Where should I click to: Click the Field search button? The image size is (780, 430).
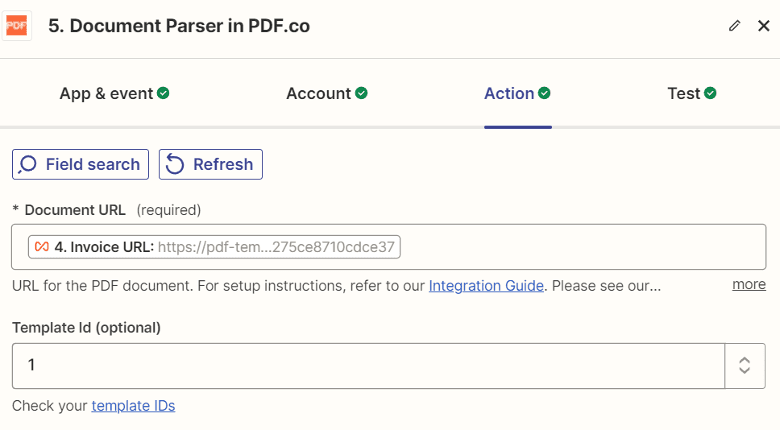click(81, 164)
